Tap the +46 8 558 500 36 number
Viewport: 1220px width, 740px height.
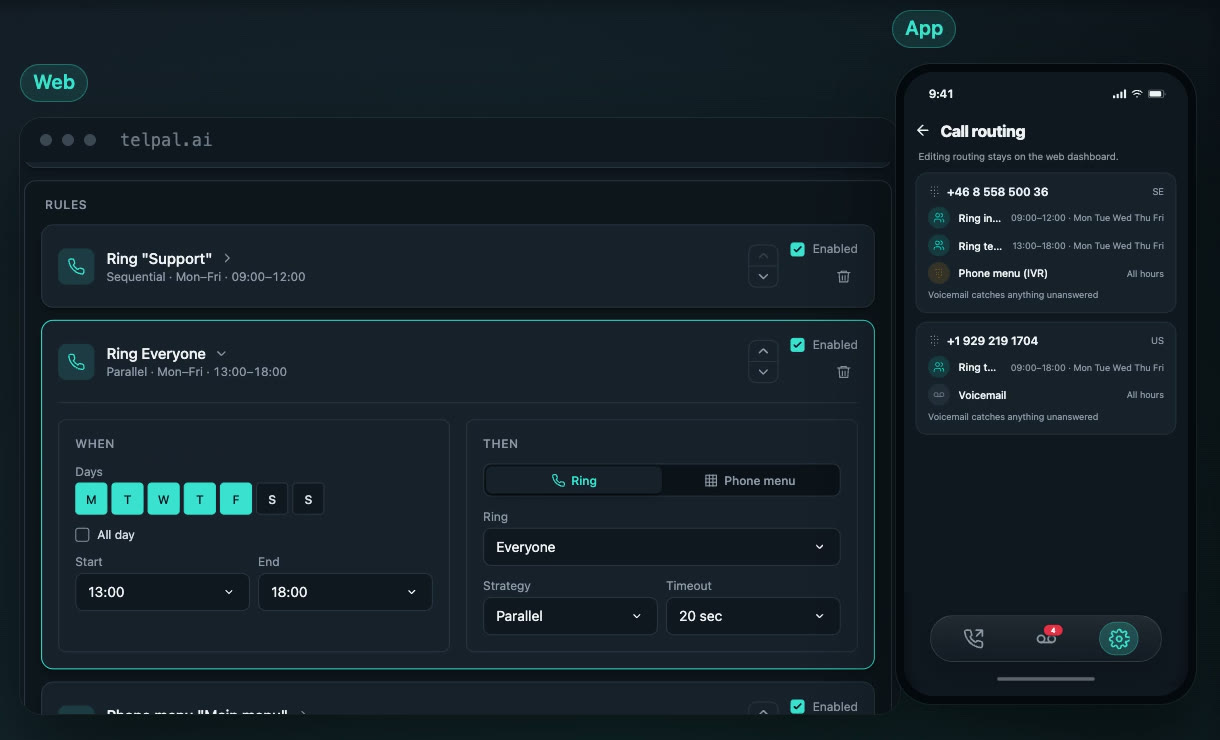click(x=997, y=192)
